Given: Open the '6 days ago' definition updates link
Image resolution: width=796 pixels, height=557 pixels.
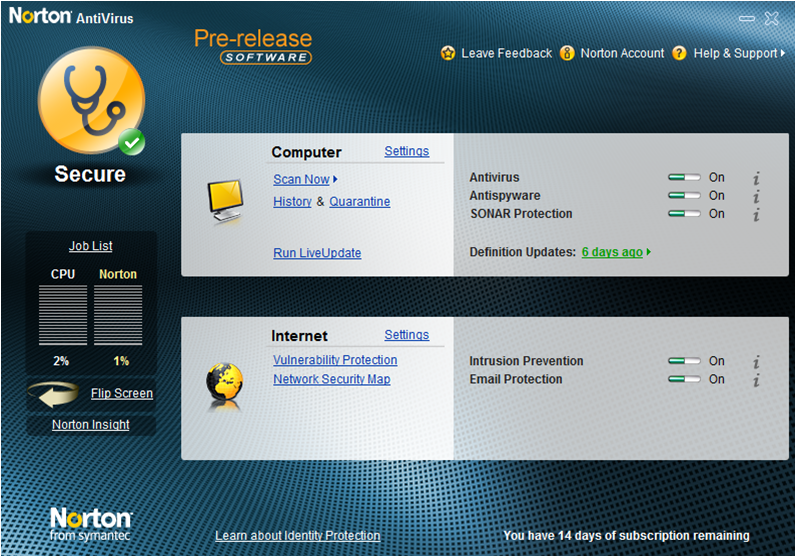Looking at the screenshot, I should coord(612,252).
